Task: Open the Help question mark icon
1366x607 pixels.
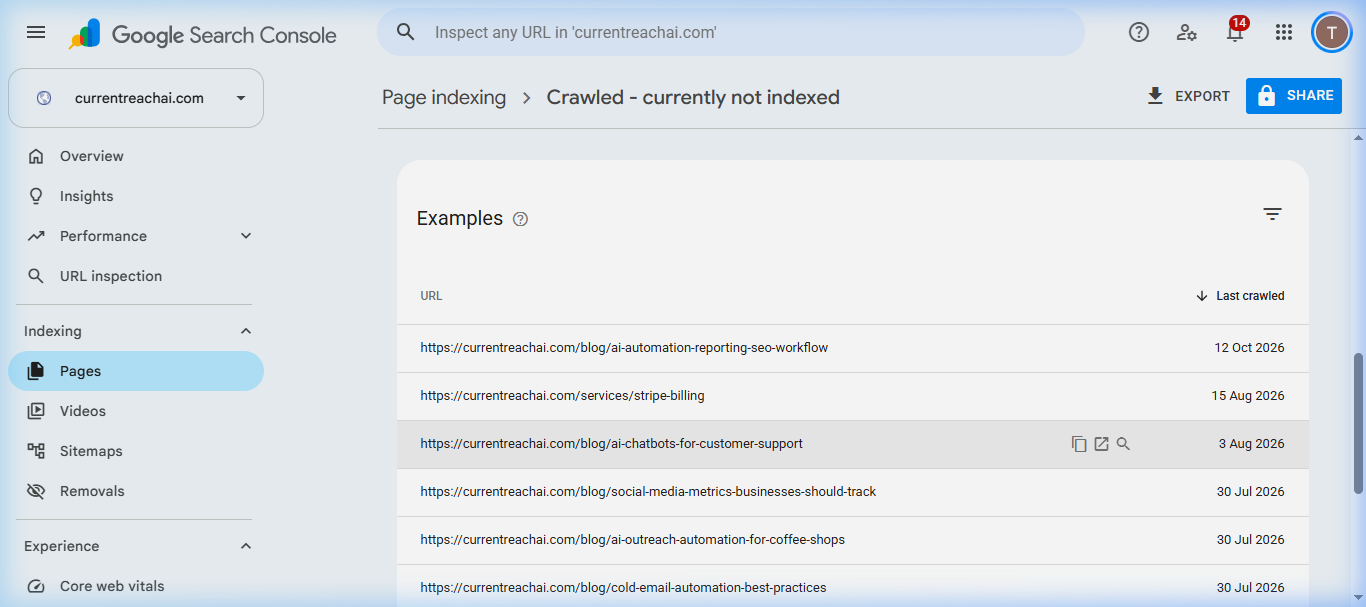Action: (x=1138, y=32)
